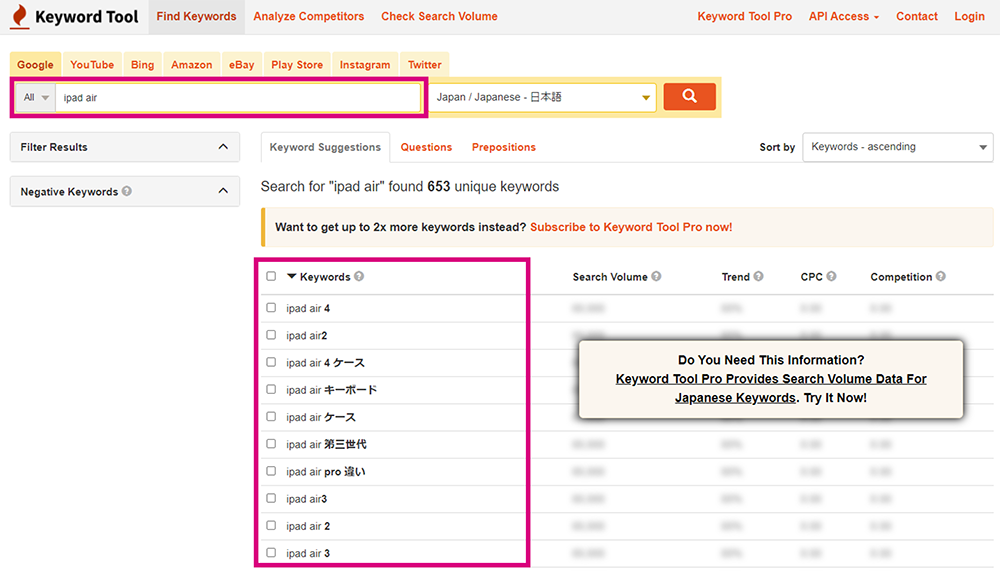Check the box for 'ipad air3'

[271, 498]
